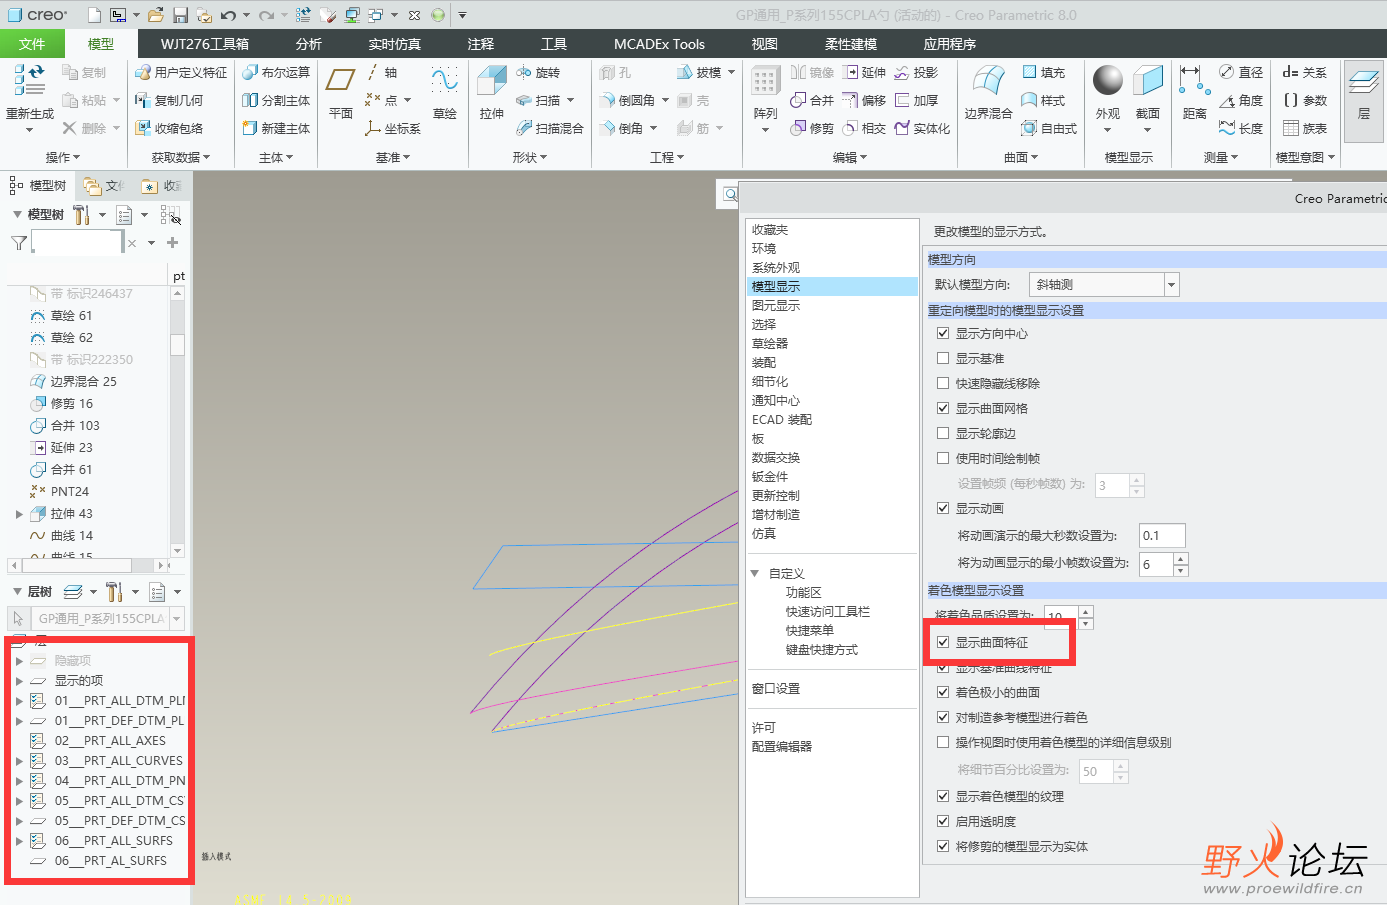Image resolution: width=1387 pixels, height=905 pixels.
Task: Open the 文件 menu tab
Action: tap(32, 44)
